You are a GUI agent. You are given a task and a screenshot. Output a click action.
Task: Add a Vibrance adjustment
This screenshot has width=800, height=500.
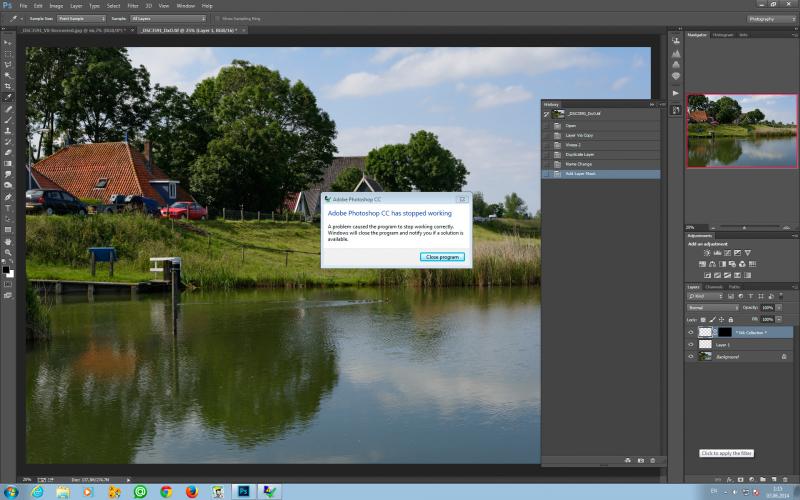(747, 253)
